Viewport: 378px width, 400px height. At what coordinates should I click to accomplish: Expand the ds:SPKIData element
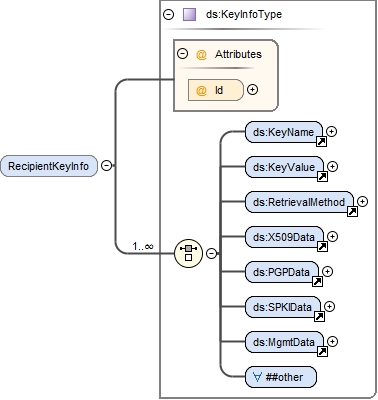[329, 306]
